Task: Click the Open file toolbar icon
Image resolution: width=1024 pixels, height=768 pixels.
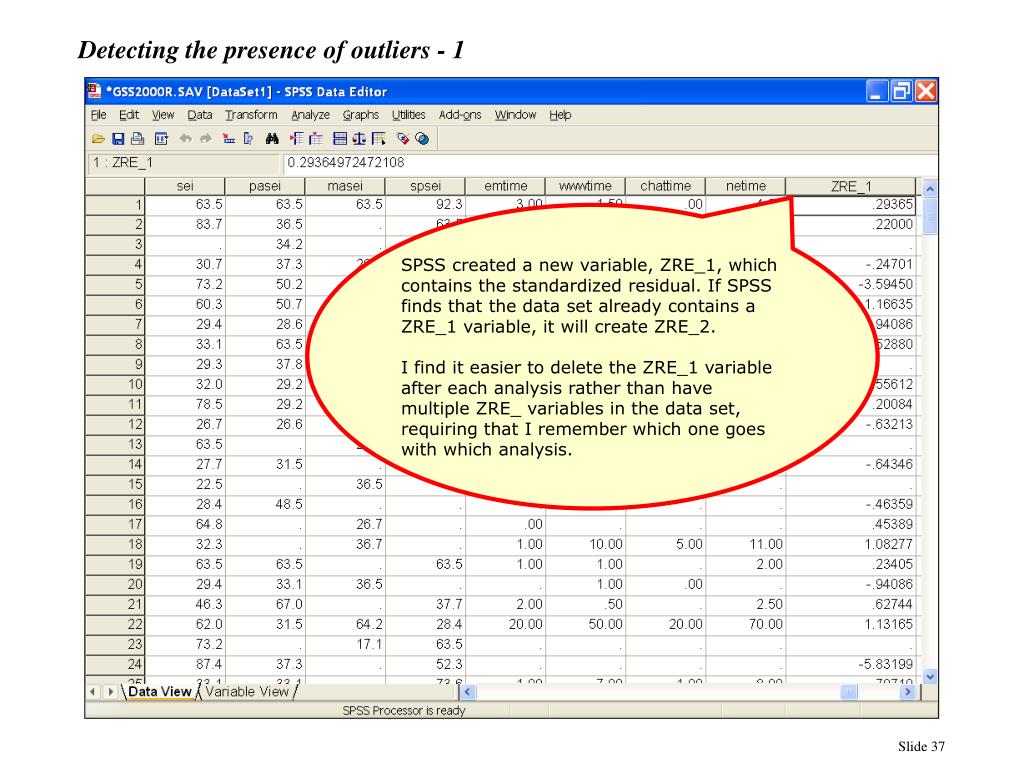Action: click(99, 138)
